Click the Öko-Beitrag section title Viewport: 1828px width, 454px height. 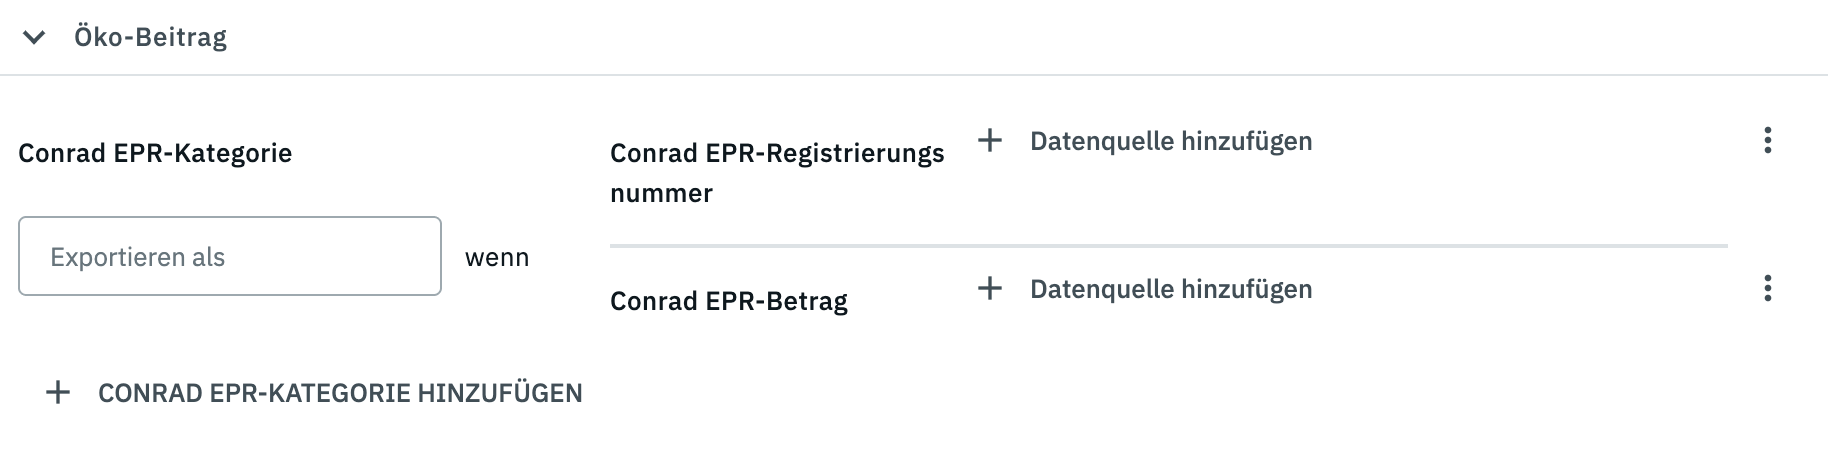pyautogui.click(x=150, y=38)
